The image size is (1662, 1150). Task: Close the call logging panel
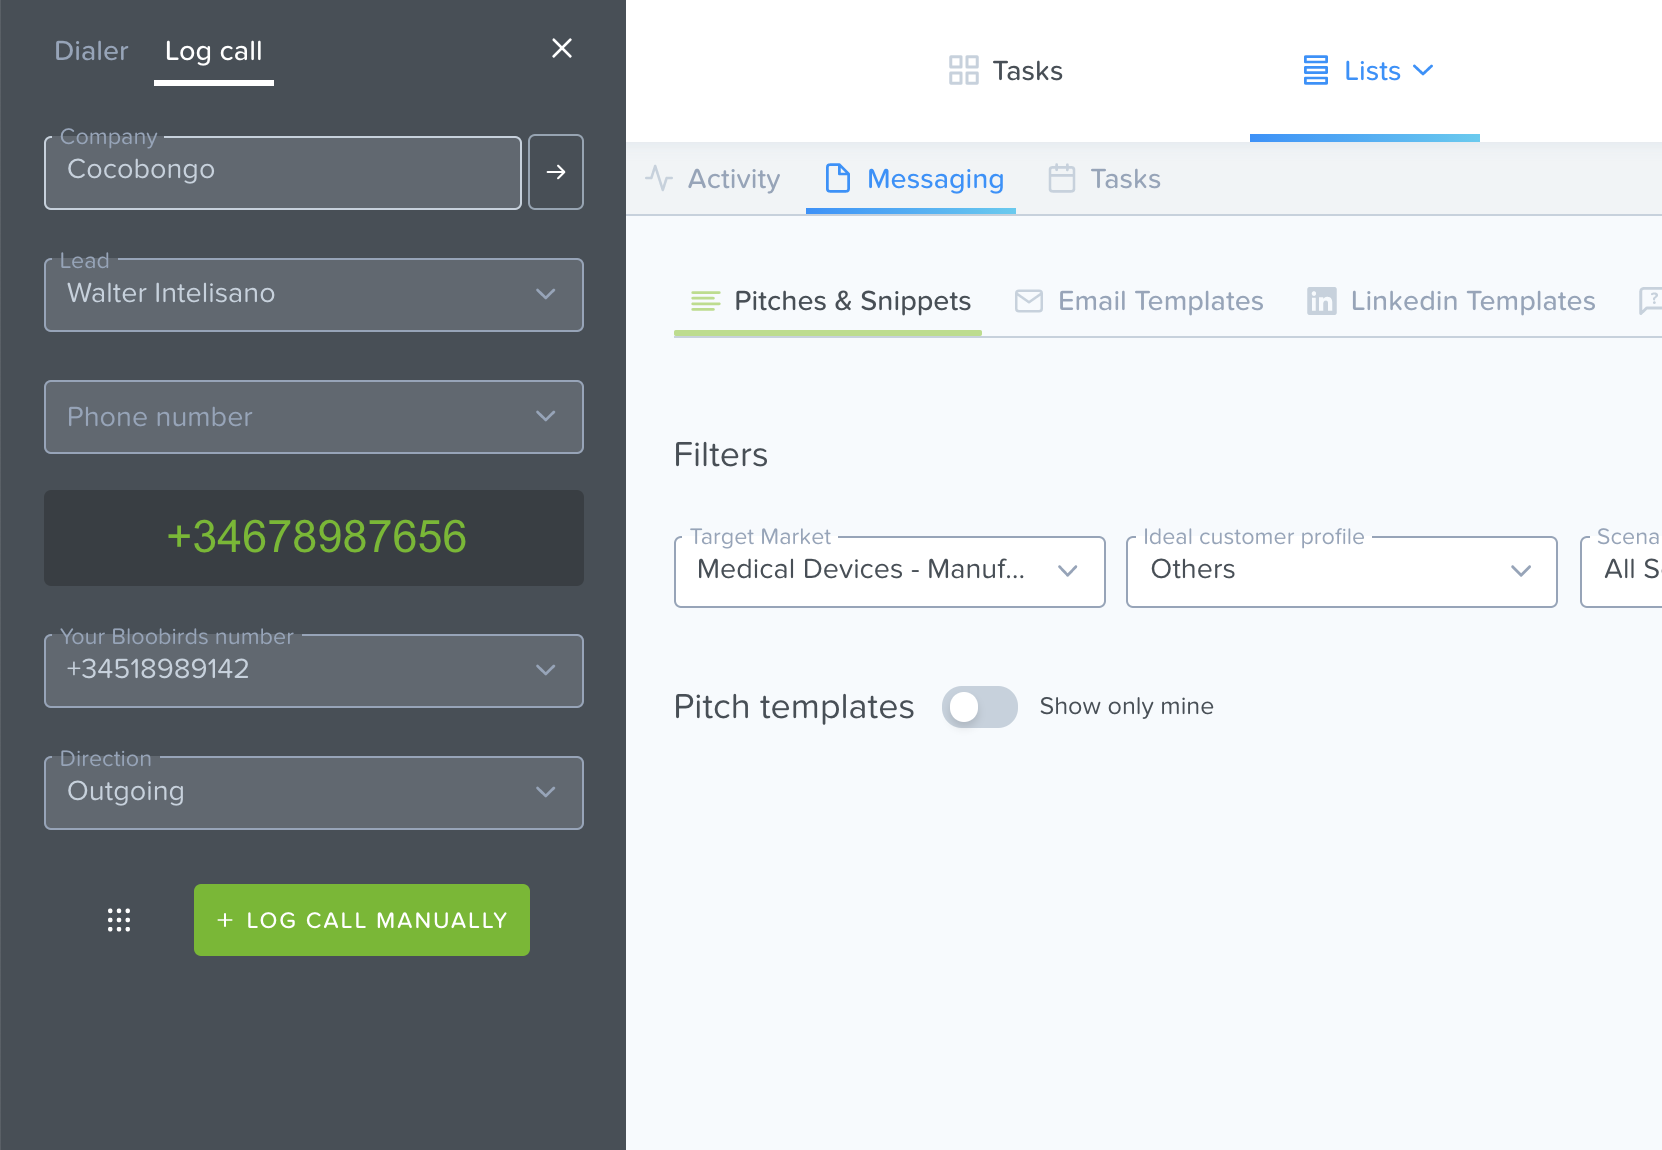[562, 48]
